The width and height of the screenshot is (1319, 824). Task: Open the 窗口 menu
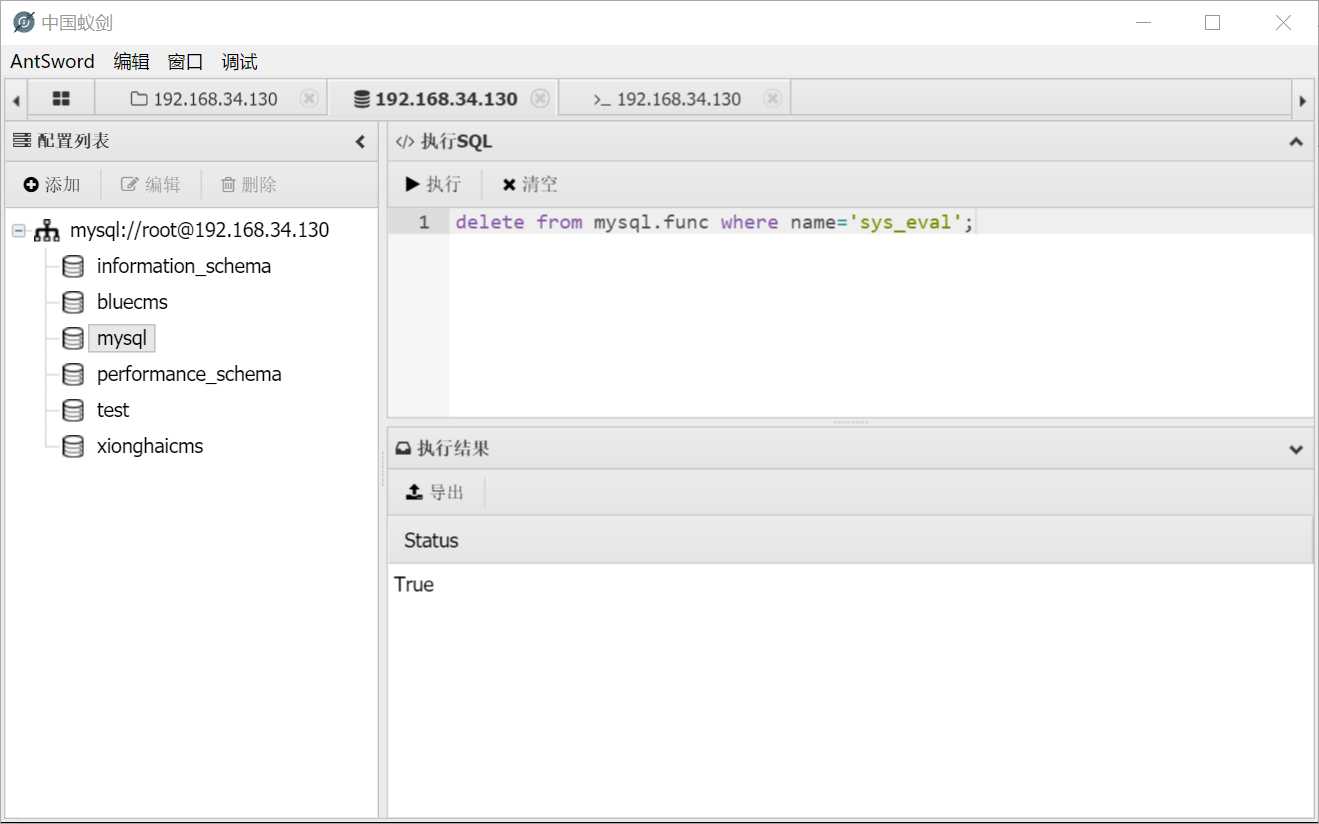(185, 62)
